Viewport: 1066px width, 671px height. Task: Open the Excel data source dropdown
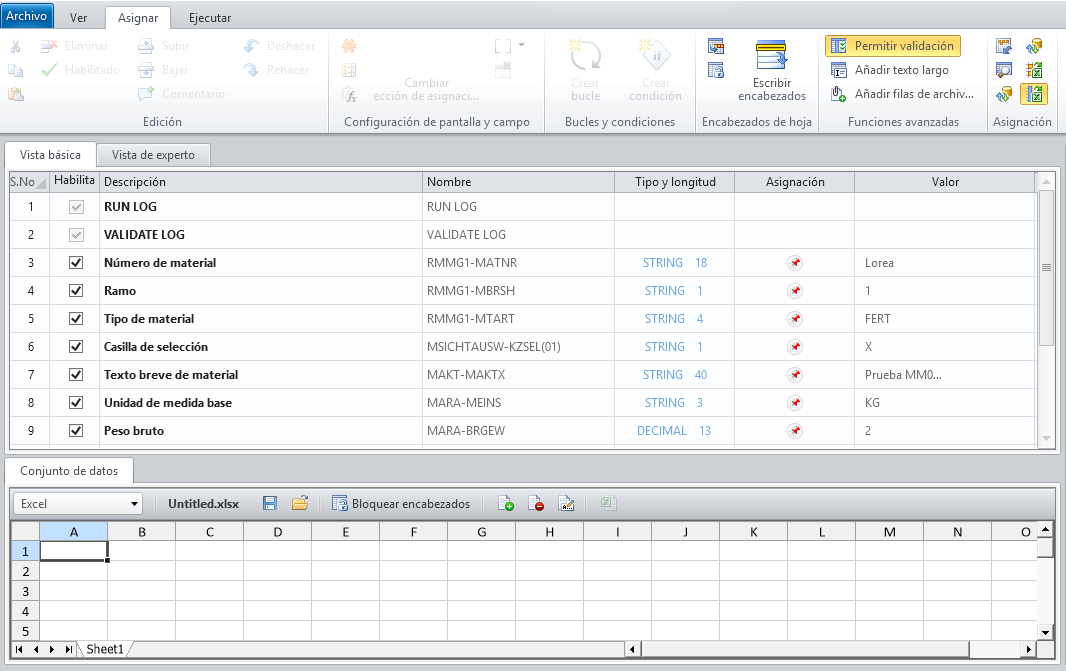click(x=134, y=504)
